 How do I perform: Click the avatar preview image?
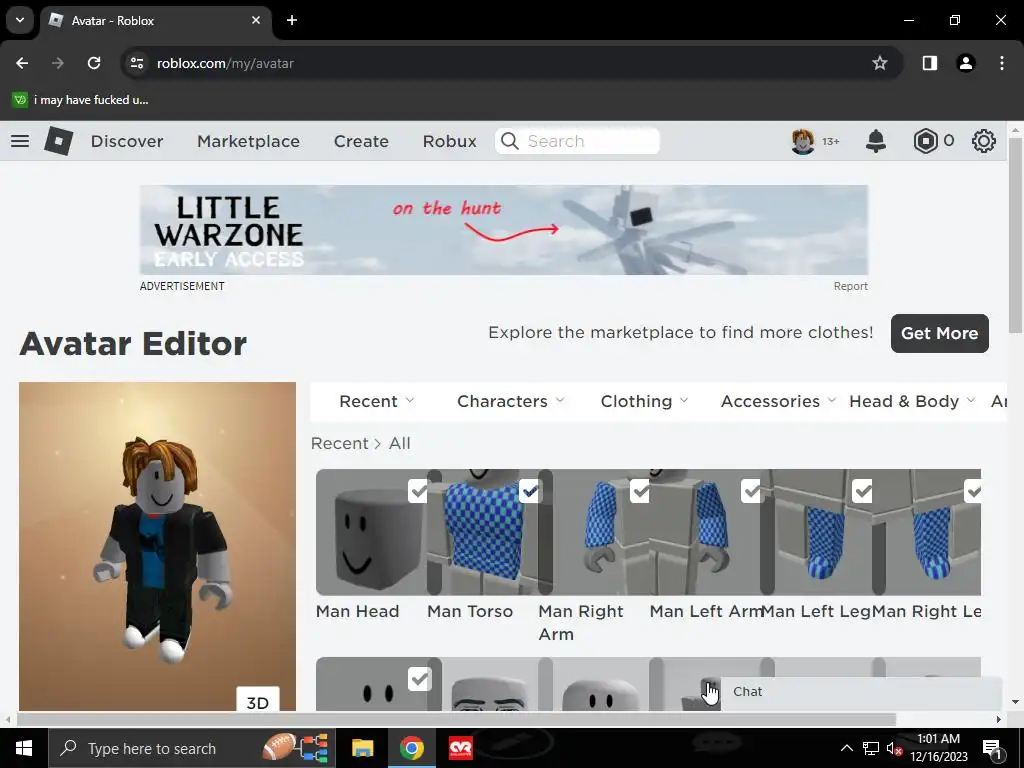coord(157,546)
